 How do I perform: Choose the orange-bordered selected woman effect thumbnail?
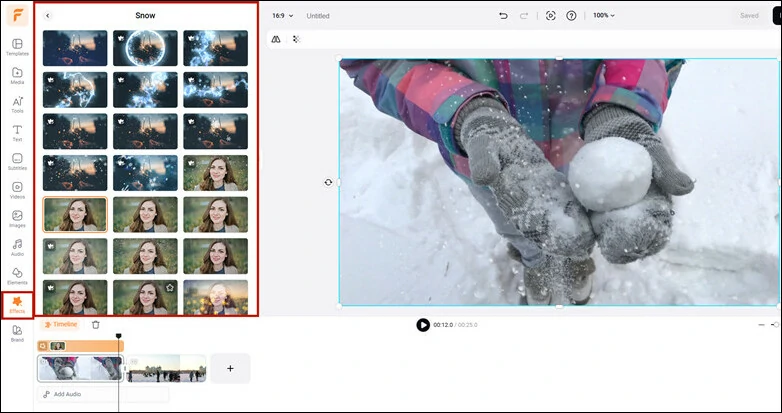click(75, 214)
